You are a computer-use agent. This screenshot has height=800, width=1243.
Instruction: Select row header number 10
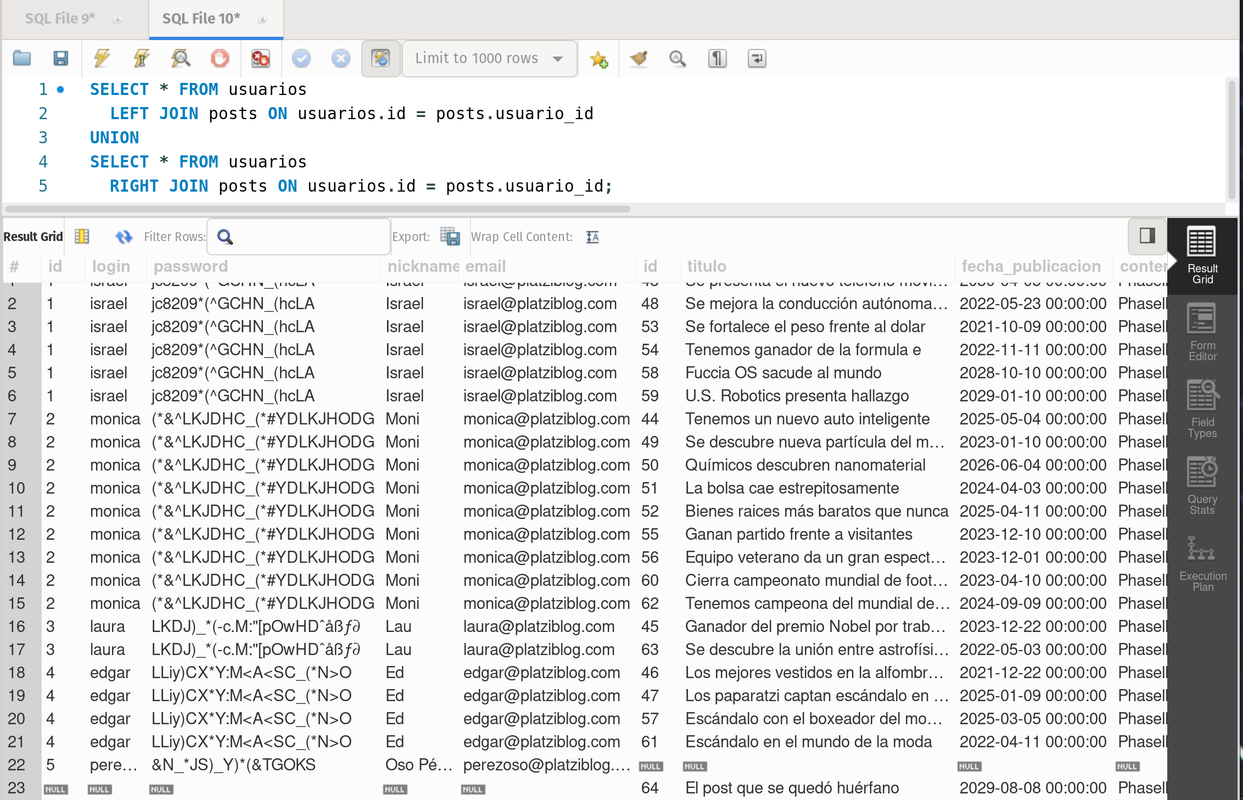[17, 488]
